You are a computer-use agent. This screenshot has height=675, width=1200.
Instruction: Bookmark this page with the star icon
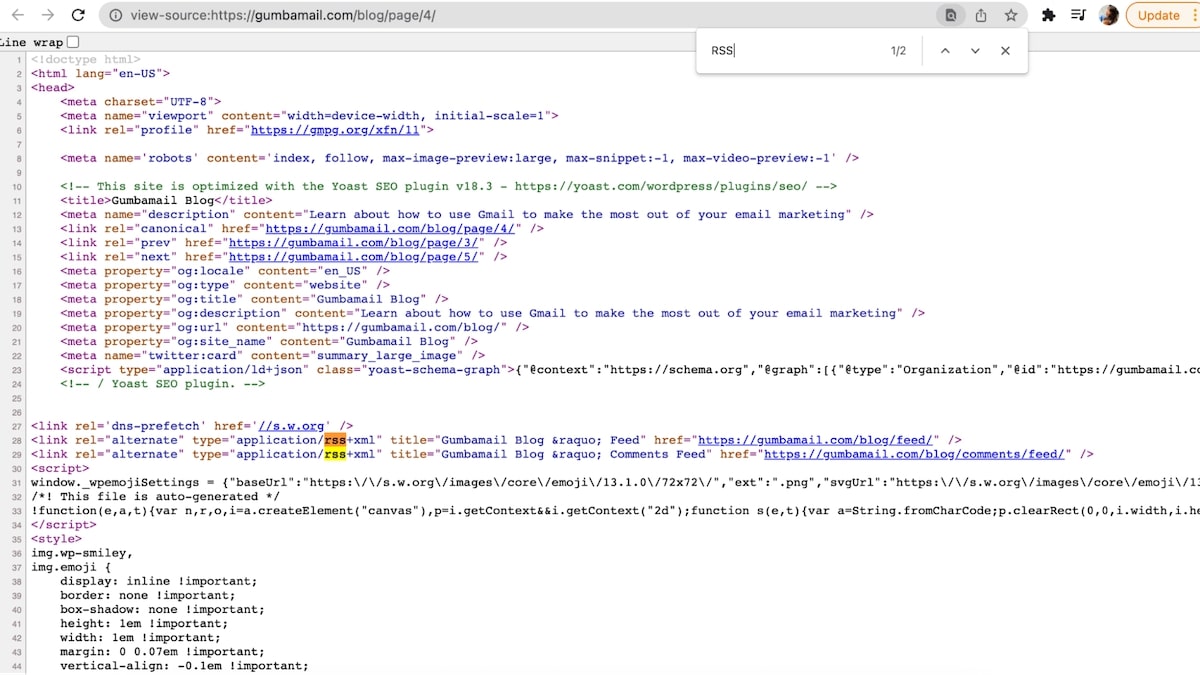click(x=1011, y=15)
